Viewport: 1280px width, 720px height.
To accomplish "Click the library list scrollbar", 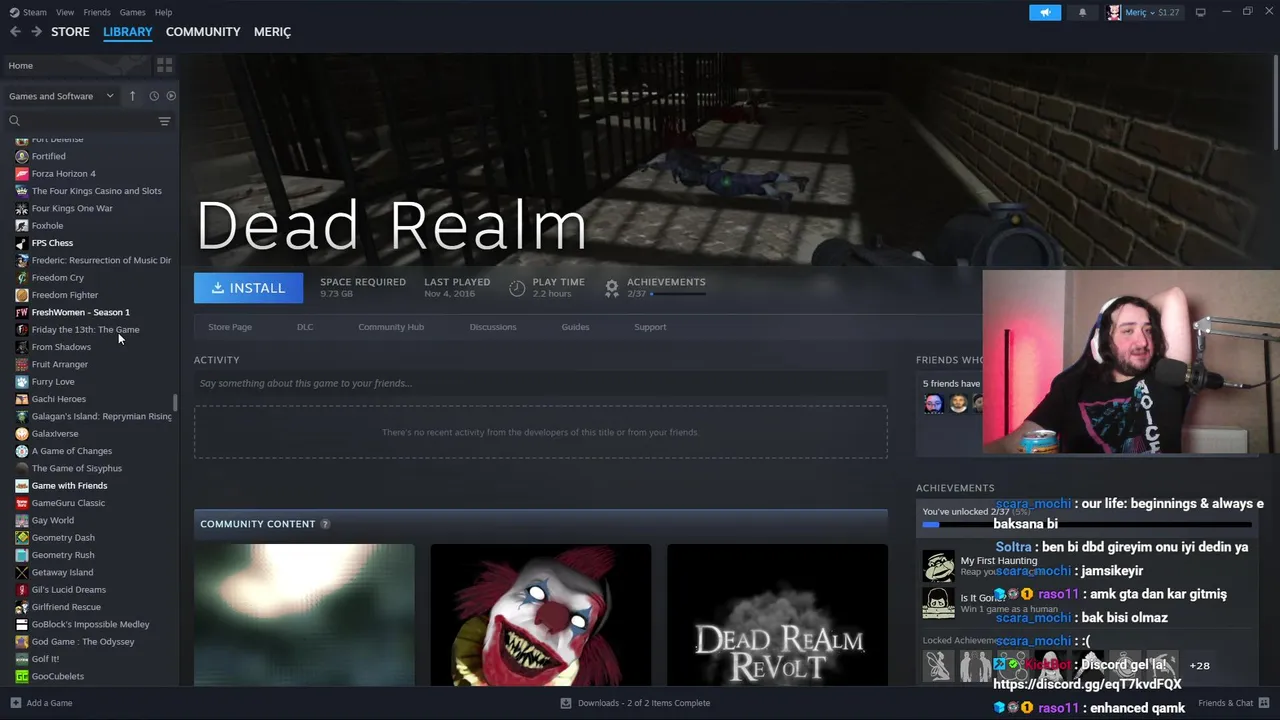I will [x=176, y=401].
